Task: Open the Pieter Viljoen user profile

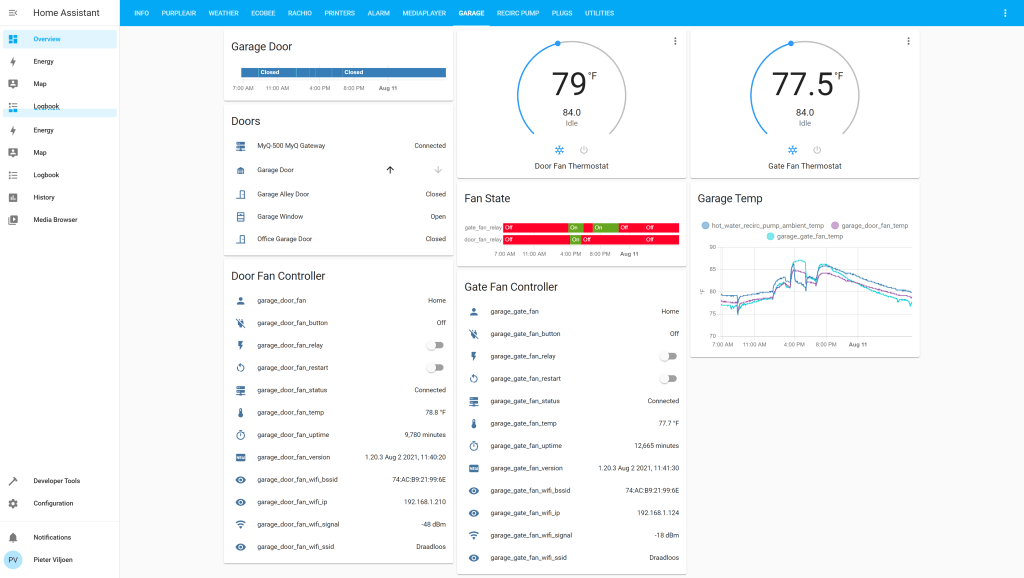Action: tap(52, 560)
